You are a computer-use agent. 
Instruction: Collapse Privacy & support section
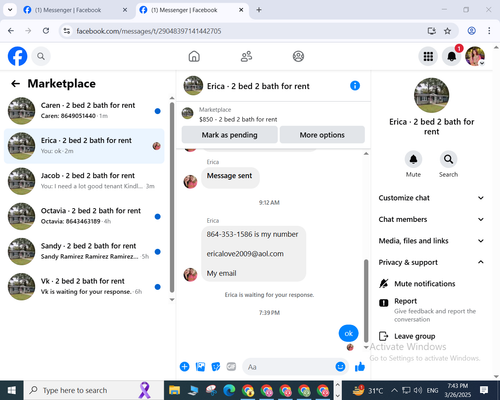tap(432, 262)
